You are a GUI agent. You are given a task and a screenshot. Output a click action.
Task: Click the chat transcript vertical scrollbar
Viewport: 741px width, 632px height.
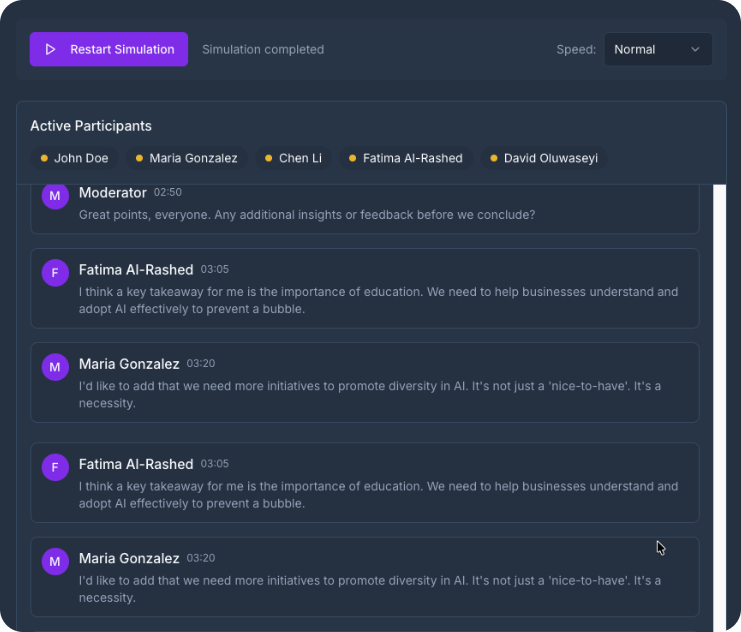pos(719,400)
